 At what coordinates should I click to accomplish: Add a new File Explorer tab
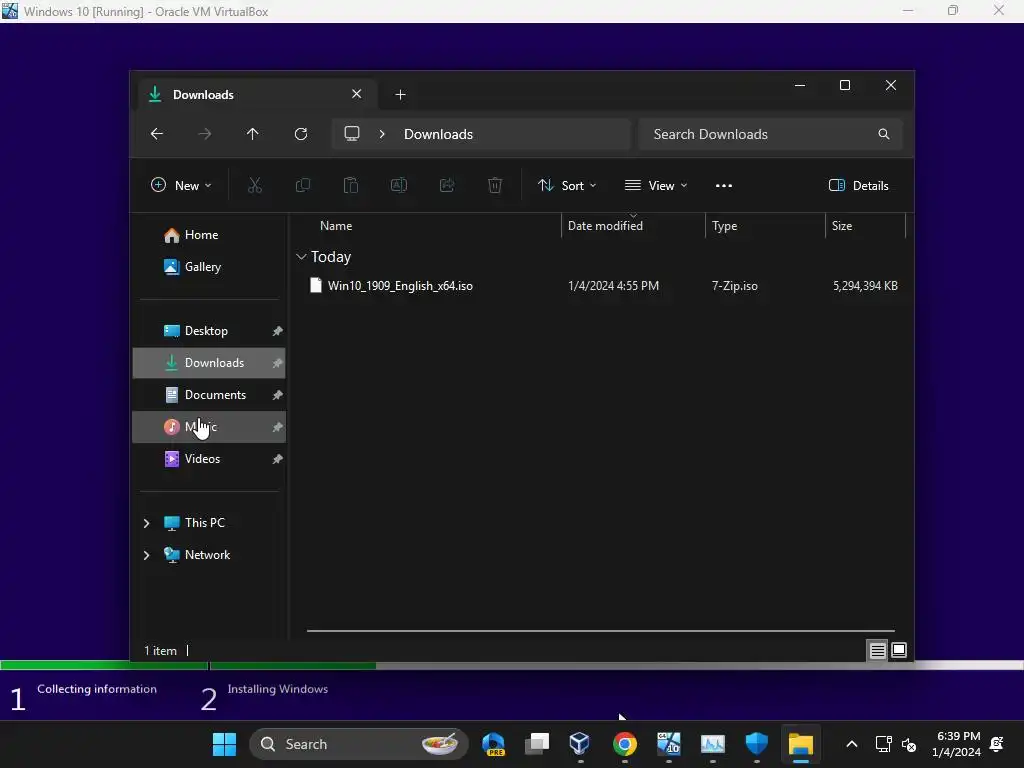point(400,95)
